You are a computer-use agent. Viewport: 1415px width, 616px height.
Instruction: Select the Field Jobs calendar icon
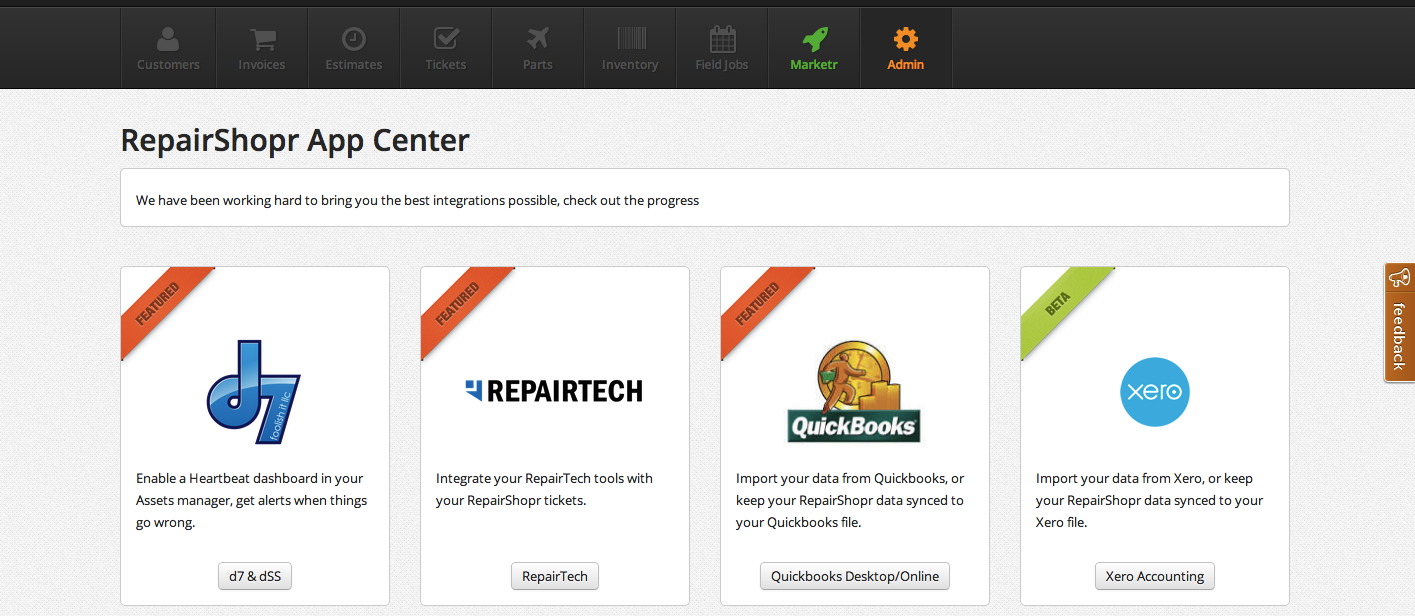[x=722, y=39]
